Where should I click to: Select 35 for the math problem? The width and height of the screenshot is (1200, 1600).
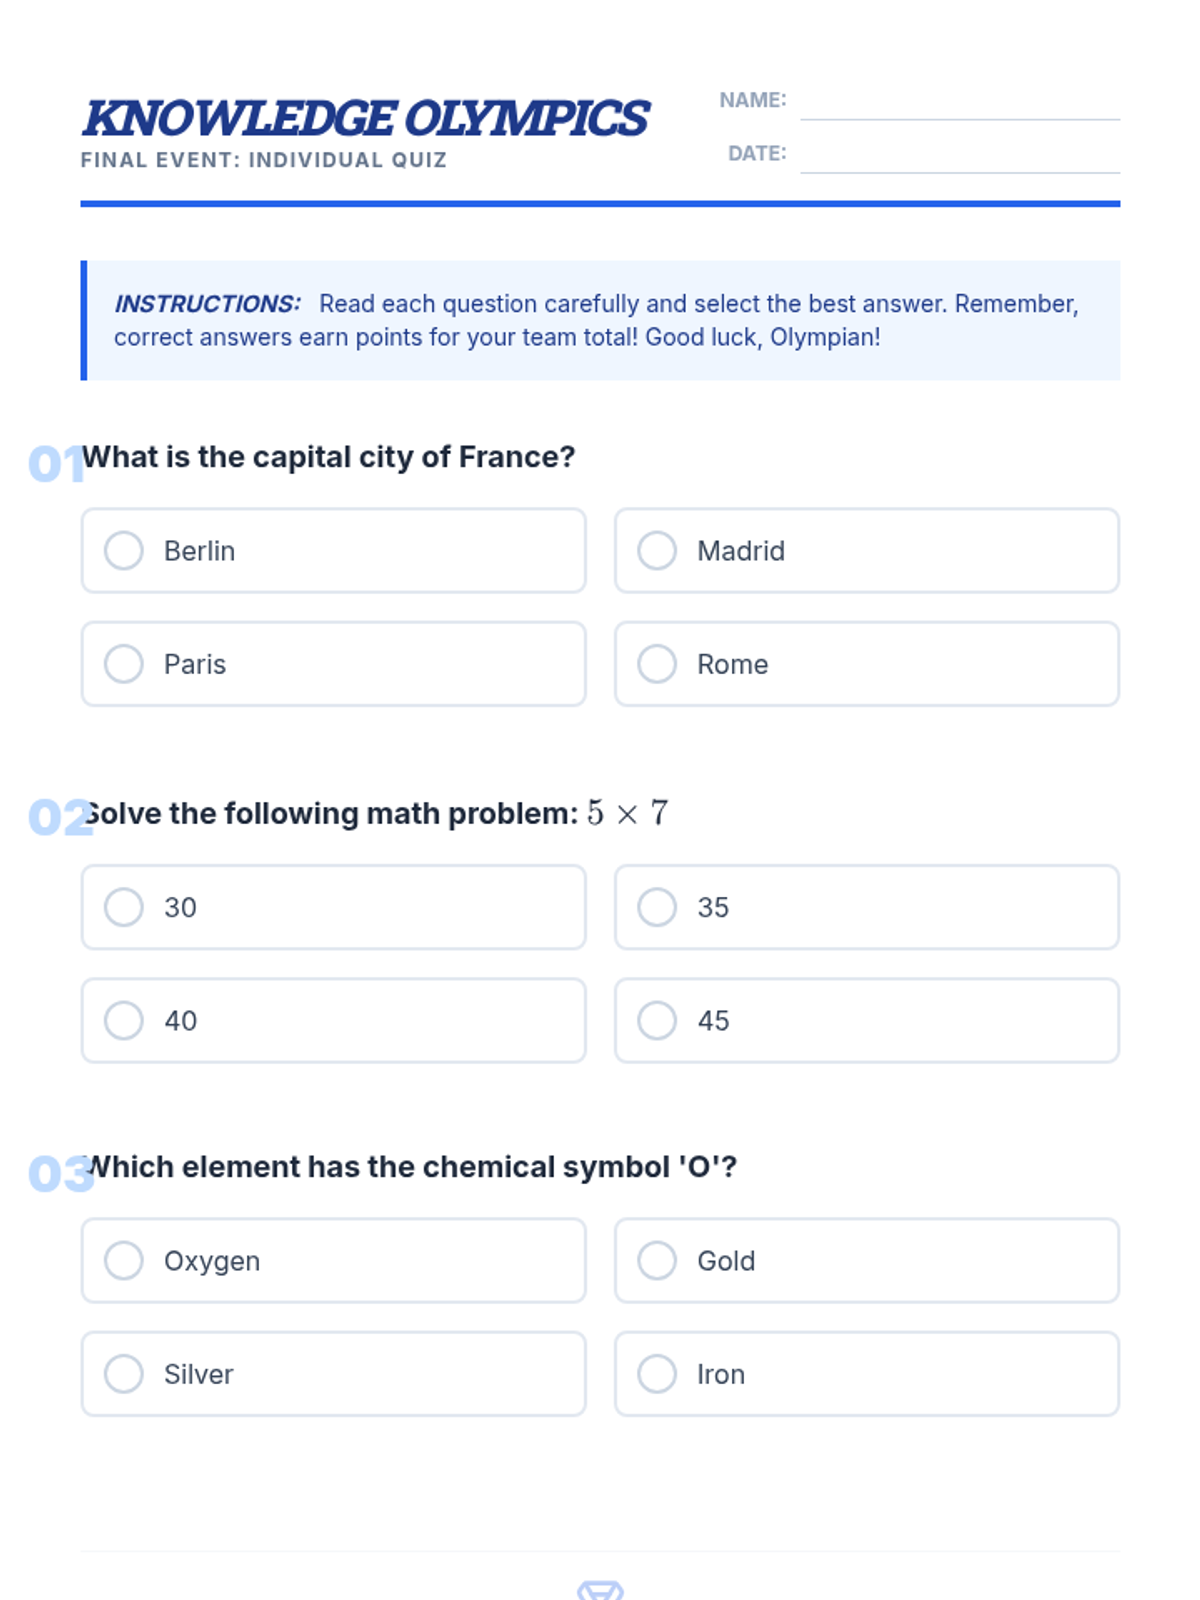[x=657, y=907]
